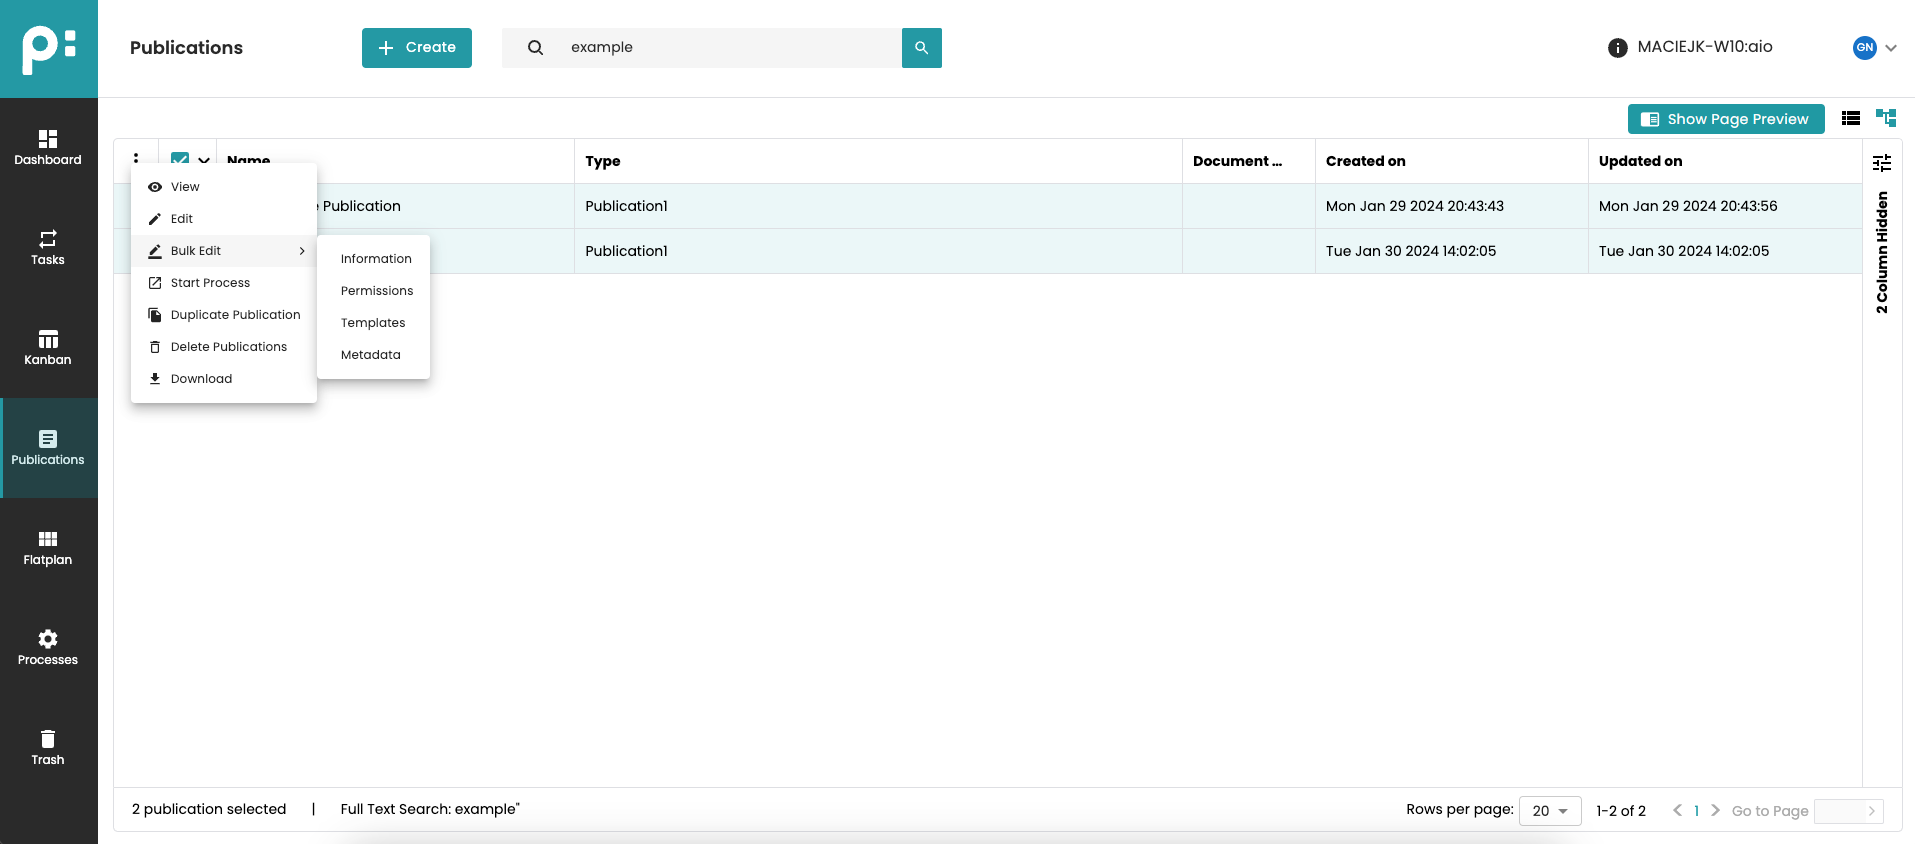Open the Kanban board view
The height and width of the screenshot is (844, 1915).
48,348
